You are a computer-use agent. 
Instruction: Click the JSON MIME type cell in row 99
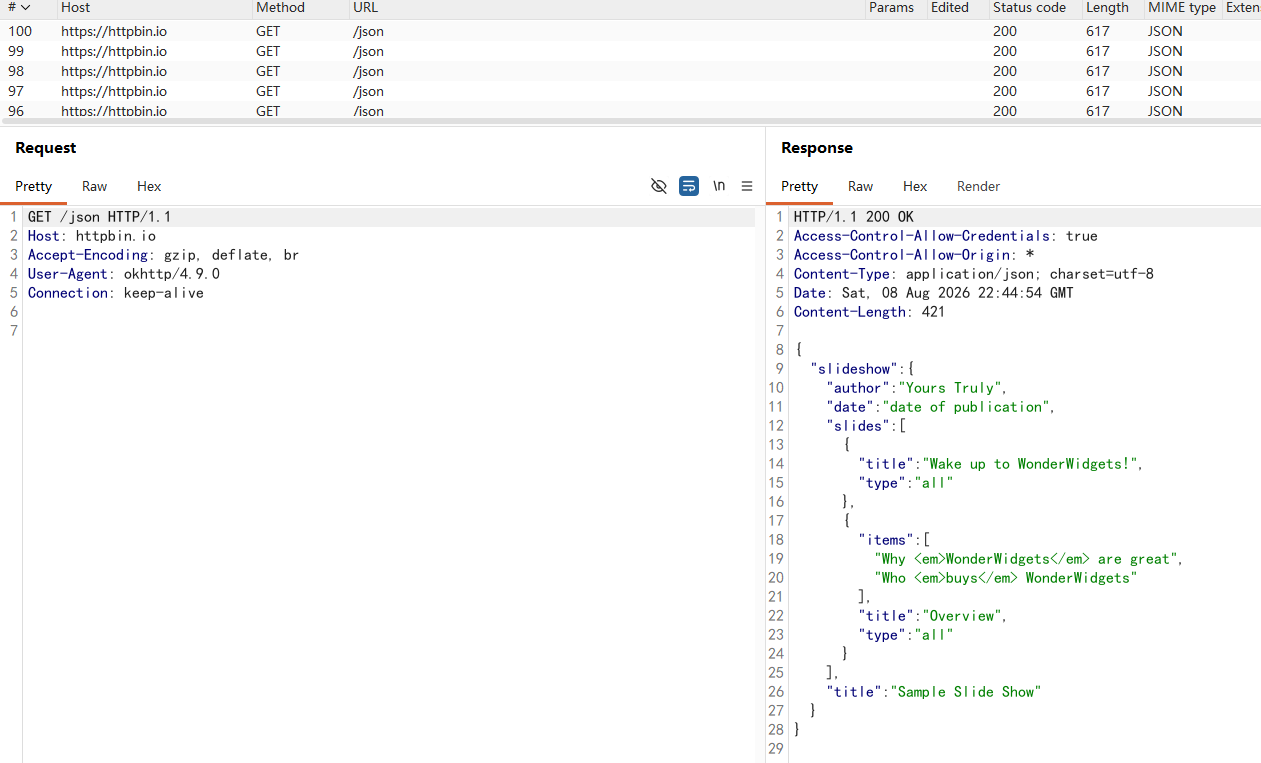(x=1165, y=51)
